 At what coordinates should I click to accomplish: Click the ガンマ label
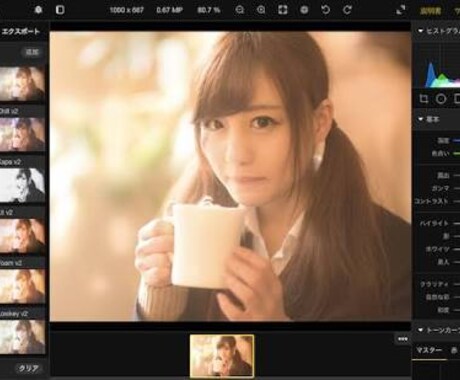tap(440, 188)
